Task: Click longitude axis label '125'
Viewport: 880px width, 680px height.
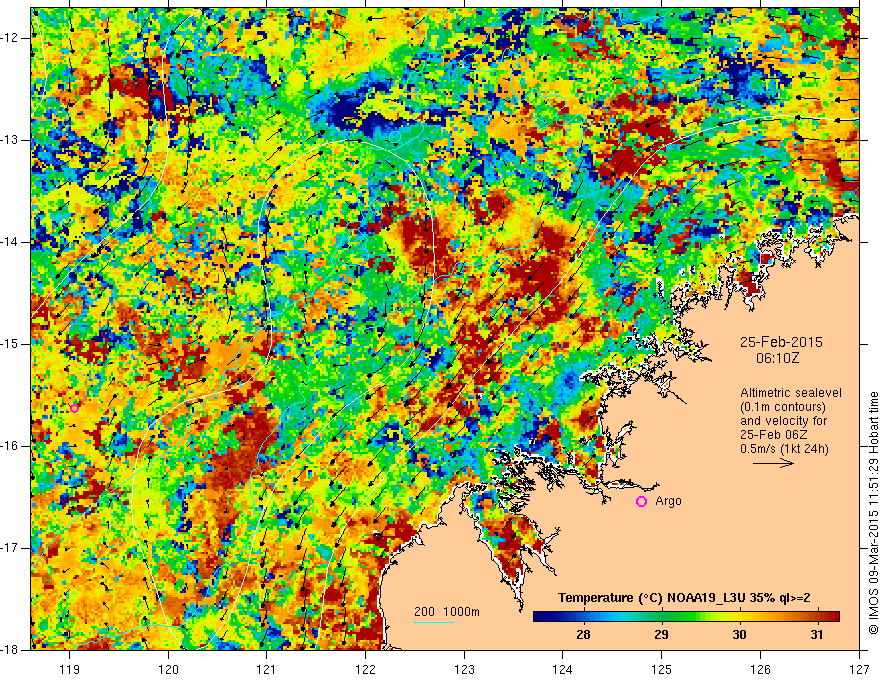Action: click(662, 669)
